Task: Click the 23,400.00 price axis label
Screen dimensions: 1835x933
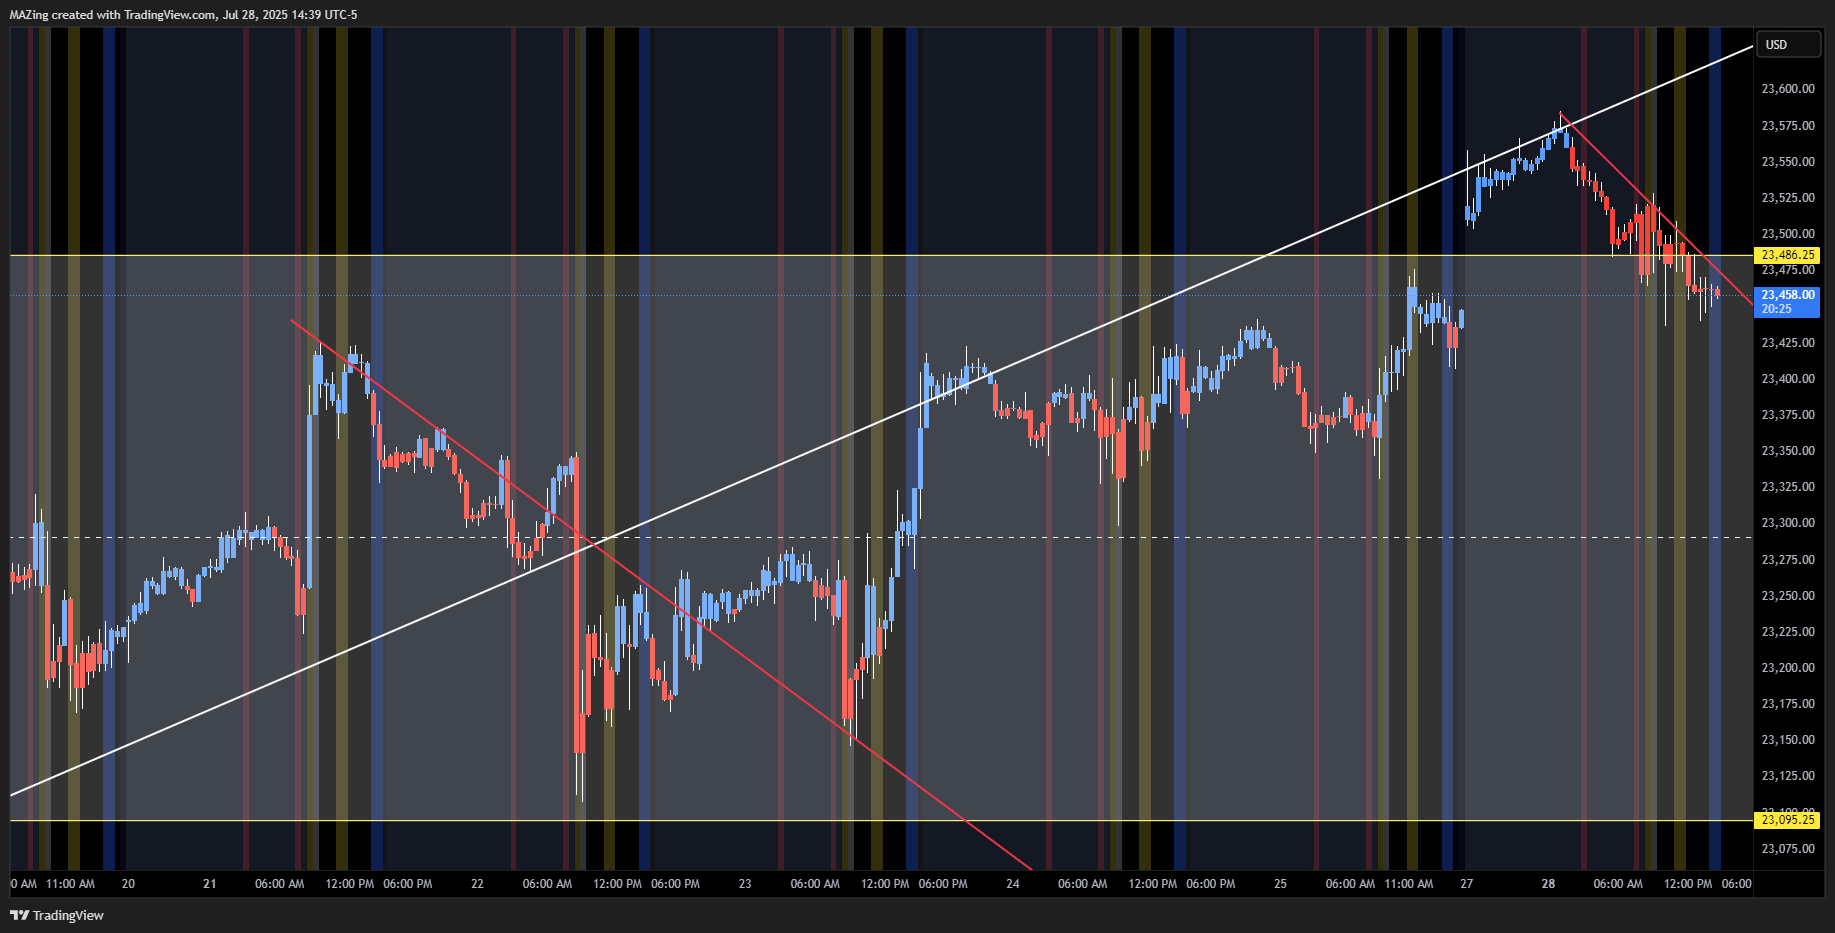Action: point(1788,379)
